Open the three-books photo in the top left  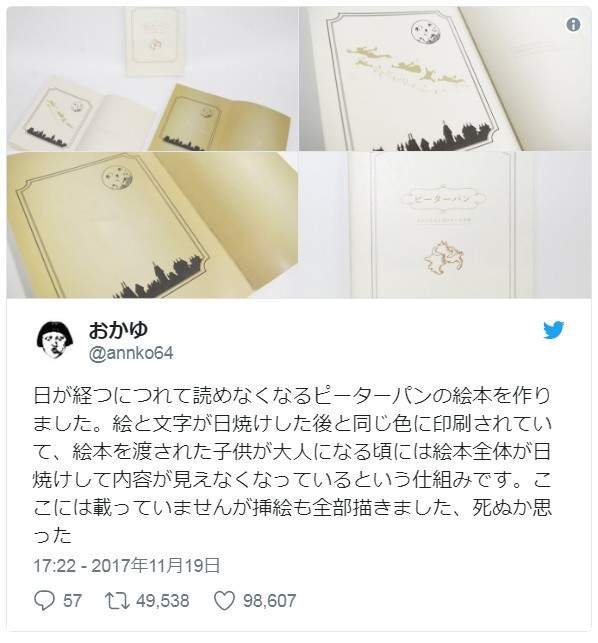pos(152,78)
